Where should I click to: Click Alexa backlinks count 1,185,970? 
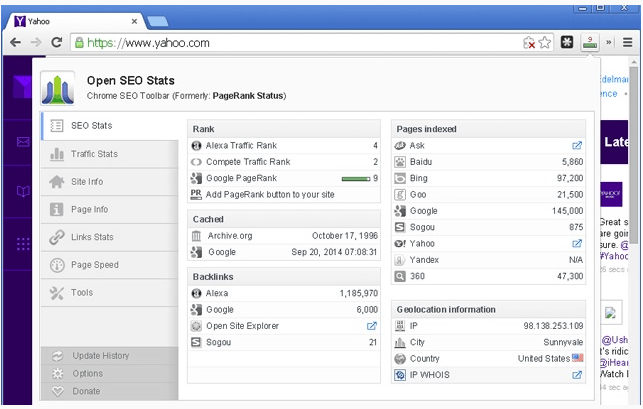tap(358, 293)
